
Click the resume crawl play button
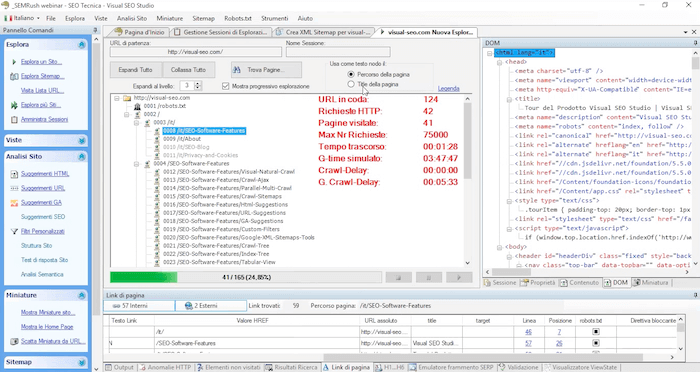click(x=458, y=277)
